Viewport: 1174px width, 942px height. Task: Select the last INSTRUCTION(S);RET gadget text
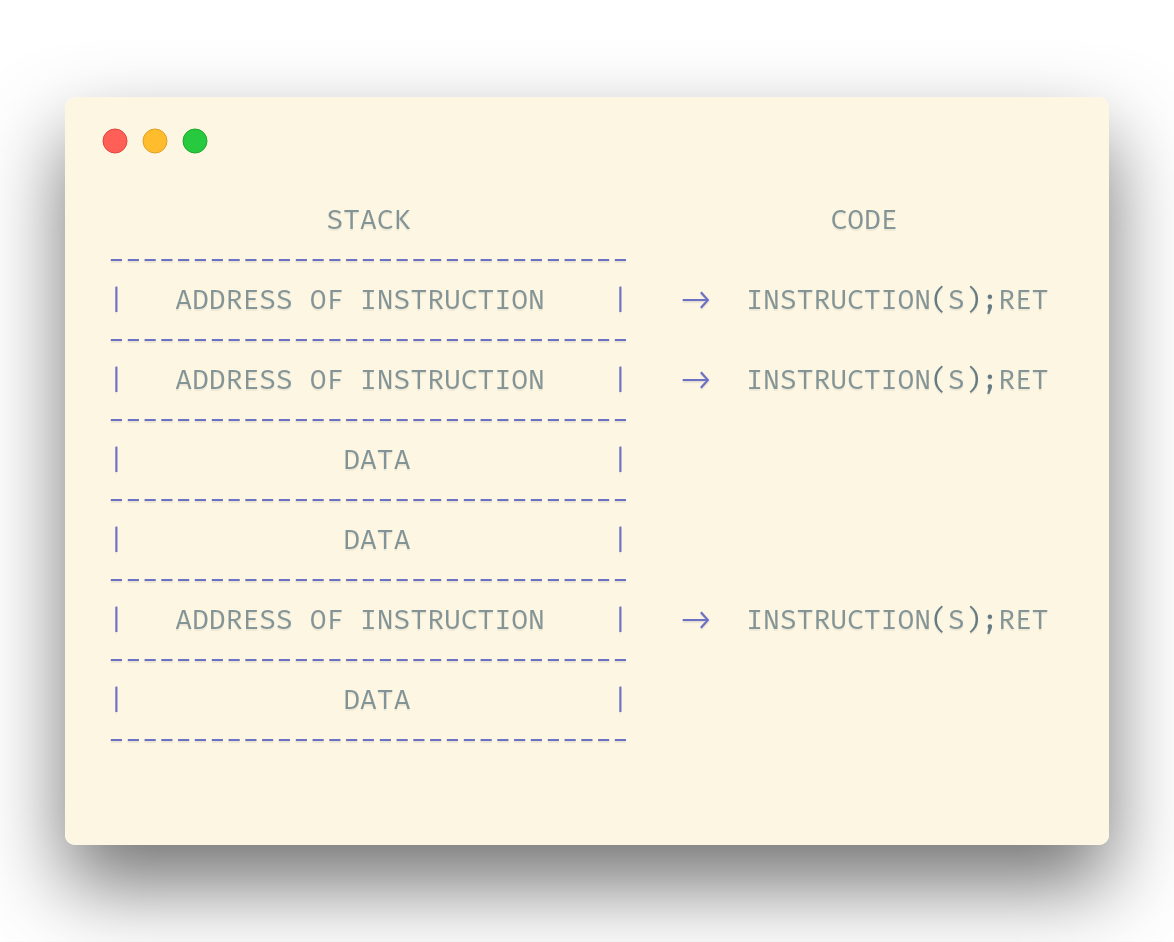[x=897, y=620]
